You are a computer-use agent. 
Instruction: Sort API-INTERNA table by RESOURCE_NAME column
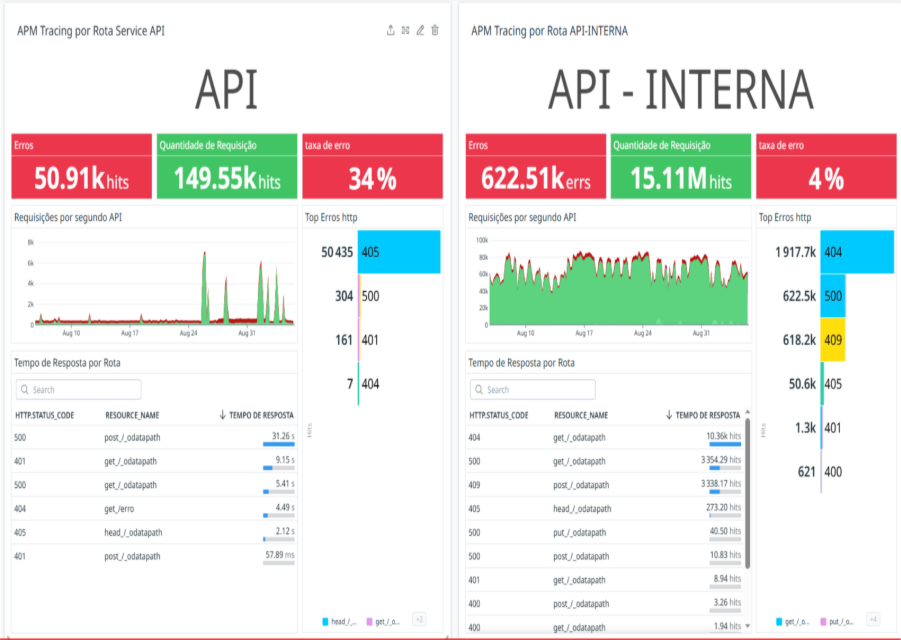(x=580, y=414)
